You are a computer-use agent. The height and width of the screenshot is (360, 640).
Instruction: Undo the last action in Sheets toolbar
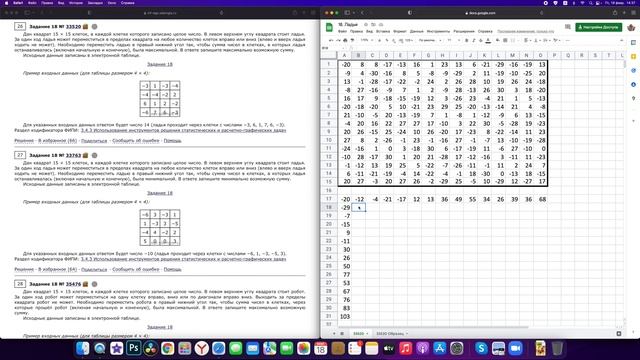click(331, 40)
